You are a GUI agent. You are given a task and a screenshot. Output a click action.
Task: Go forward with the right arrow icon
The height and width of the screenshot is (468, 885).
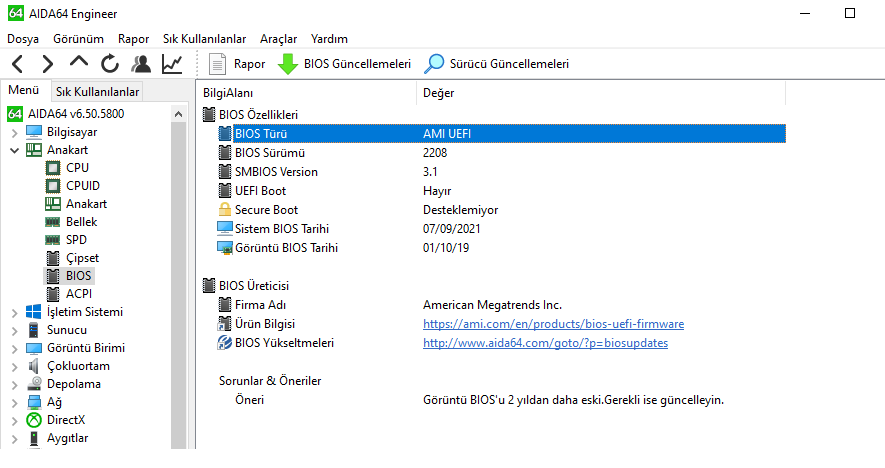click(x=48, y=64)
